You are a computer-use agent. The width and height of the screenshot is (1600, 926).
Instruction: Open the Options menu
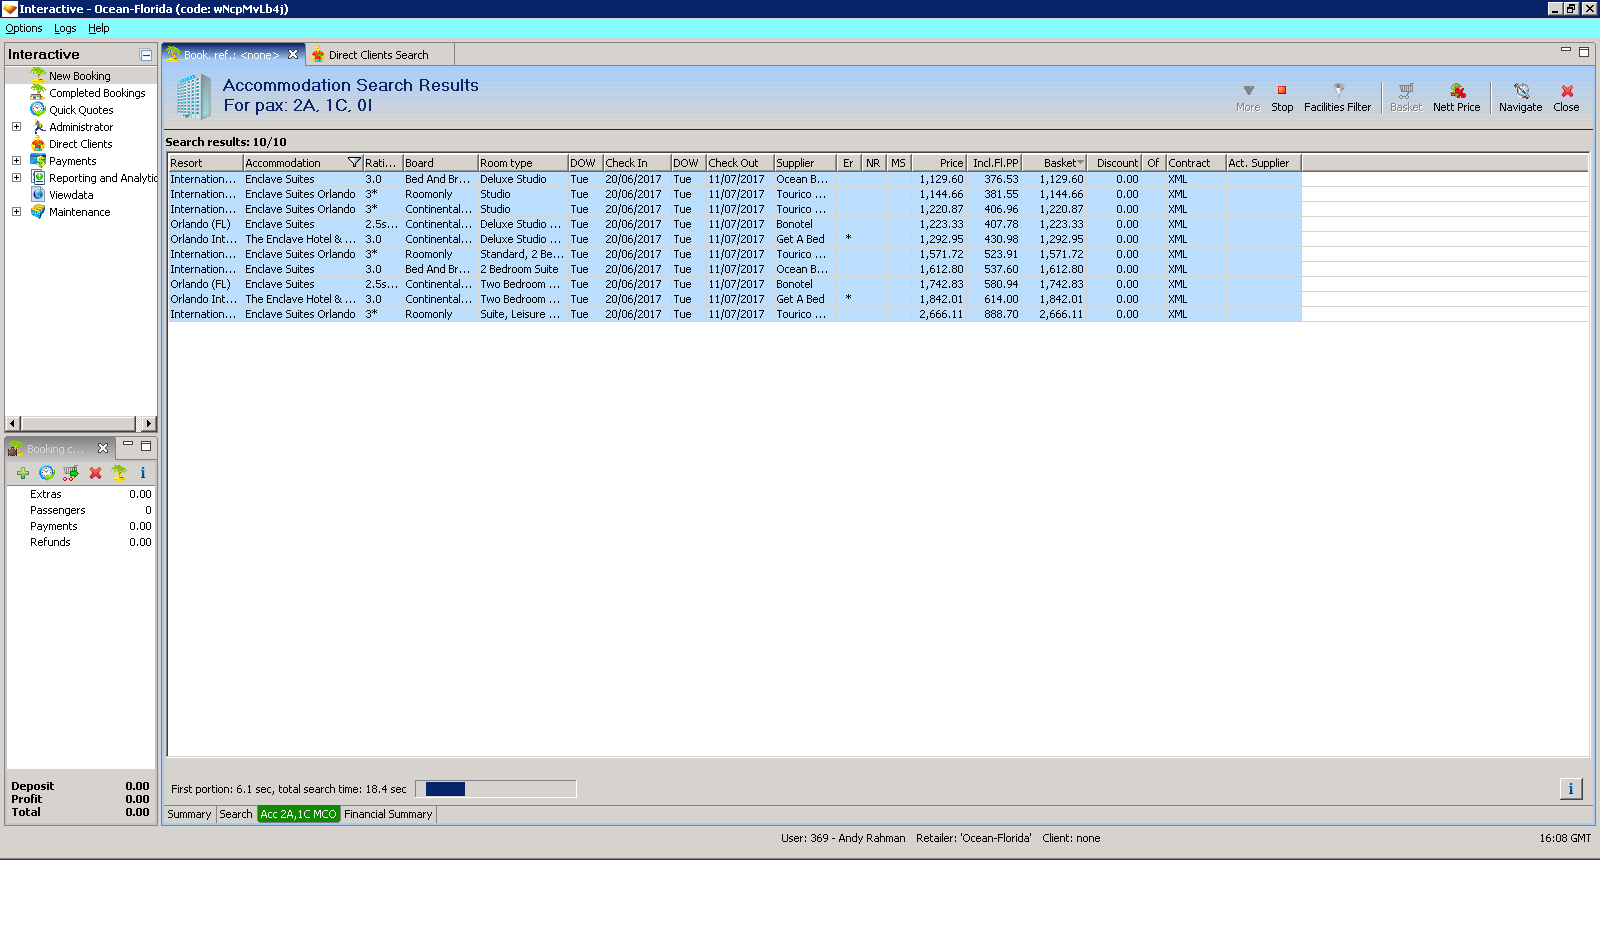24,28
